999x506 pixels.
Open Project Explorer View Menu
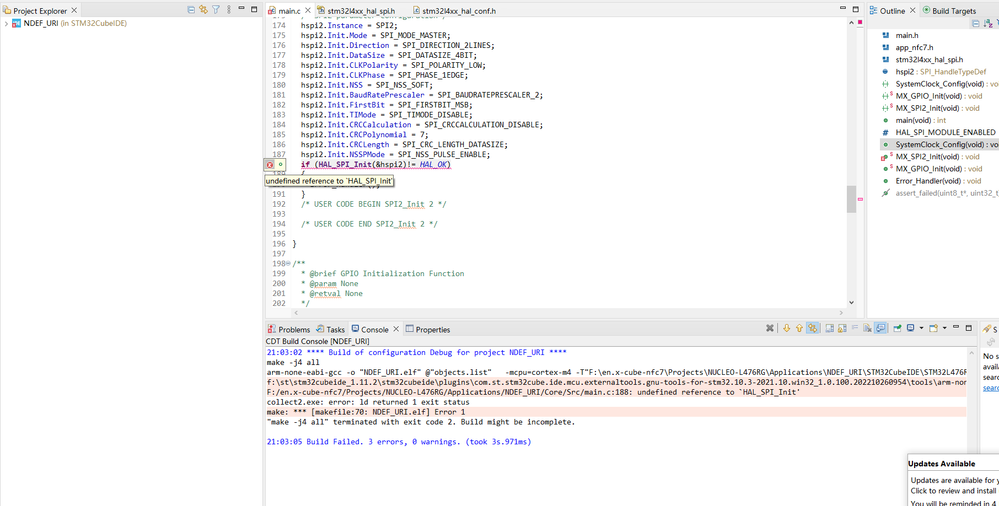pos(227,10)
